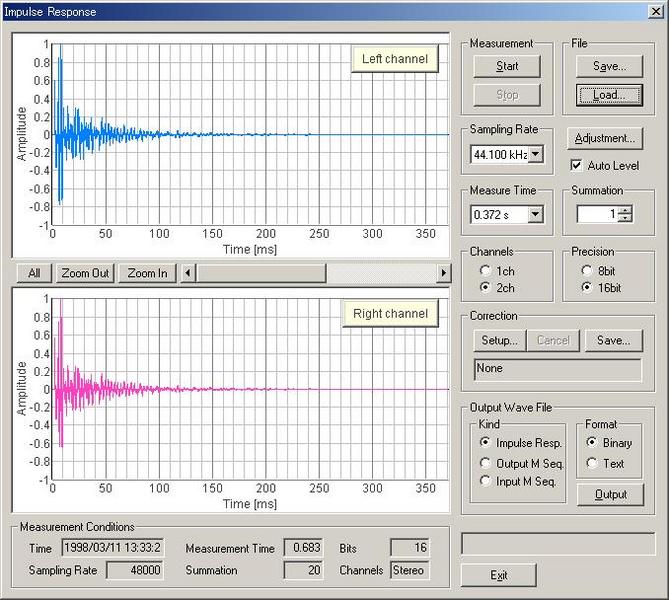Open the Sampling Rate dropdown
669x600 pixels.
536,154
